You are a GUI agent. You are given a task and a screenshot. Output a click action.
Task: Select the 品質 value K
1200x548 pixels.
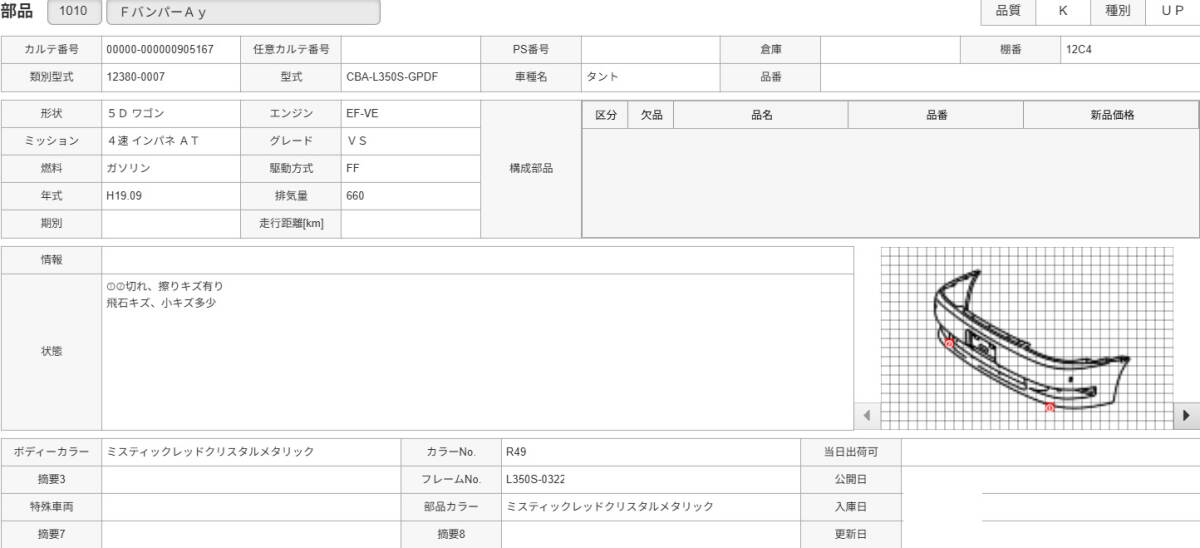(1063, 11)
